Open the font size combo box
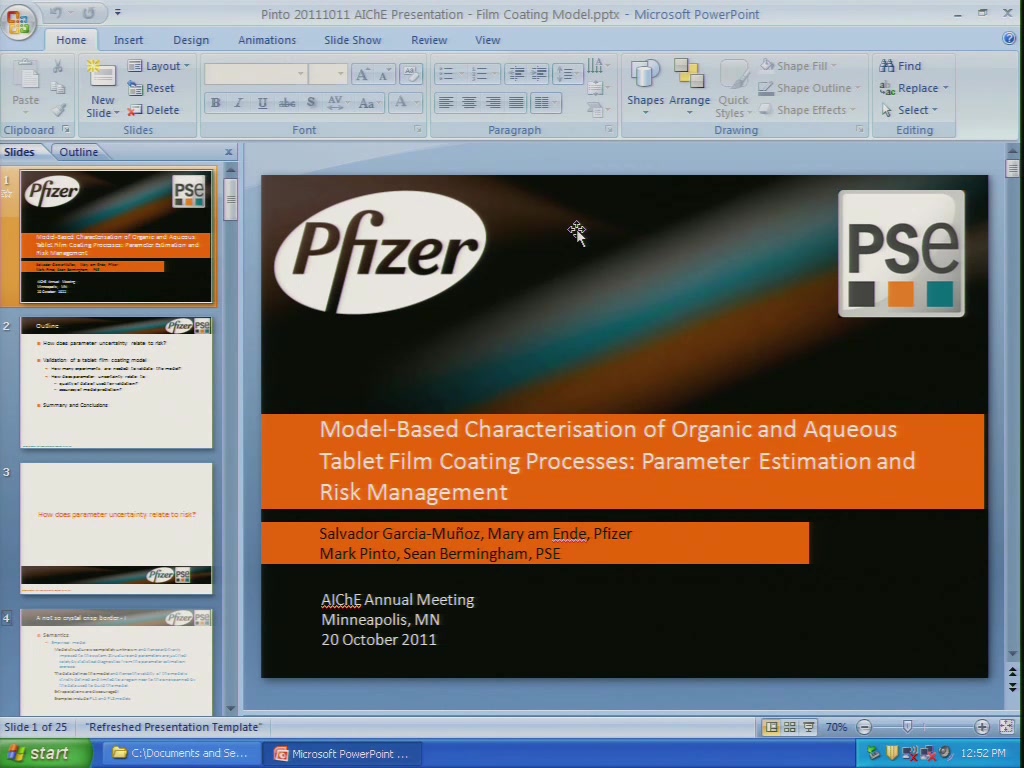The image size is (1024, 768). pyautogui.click(x=328, y=74)
